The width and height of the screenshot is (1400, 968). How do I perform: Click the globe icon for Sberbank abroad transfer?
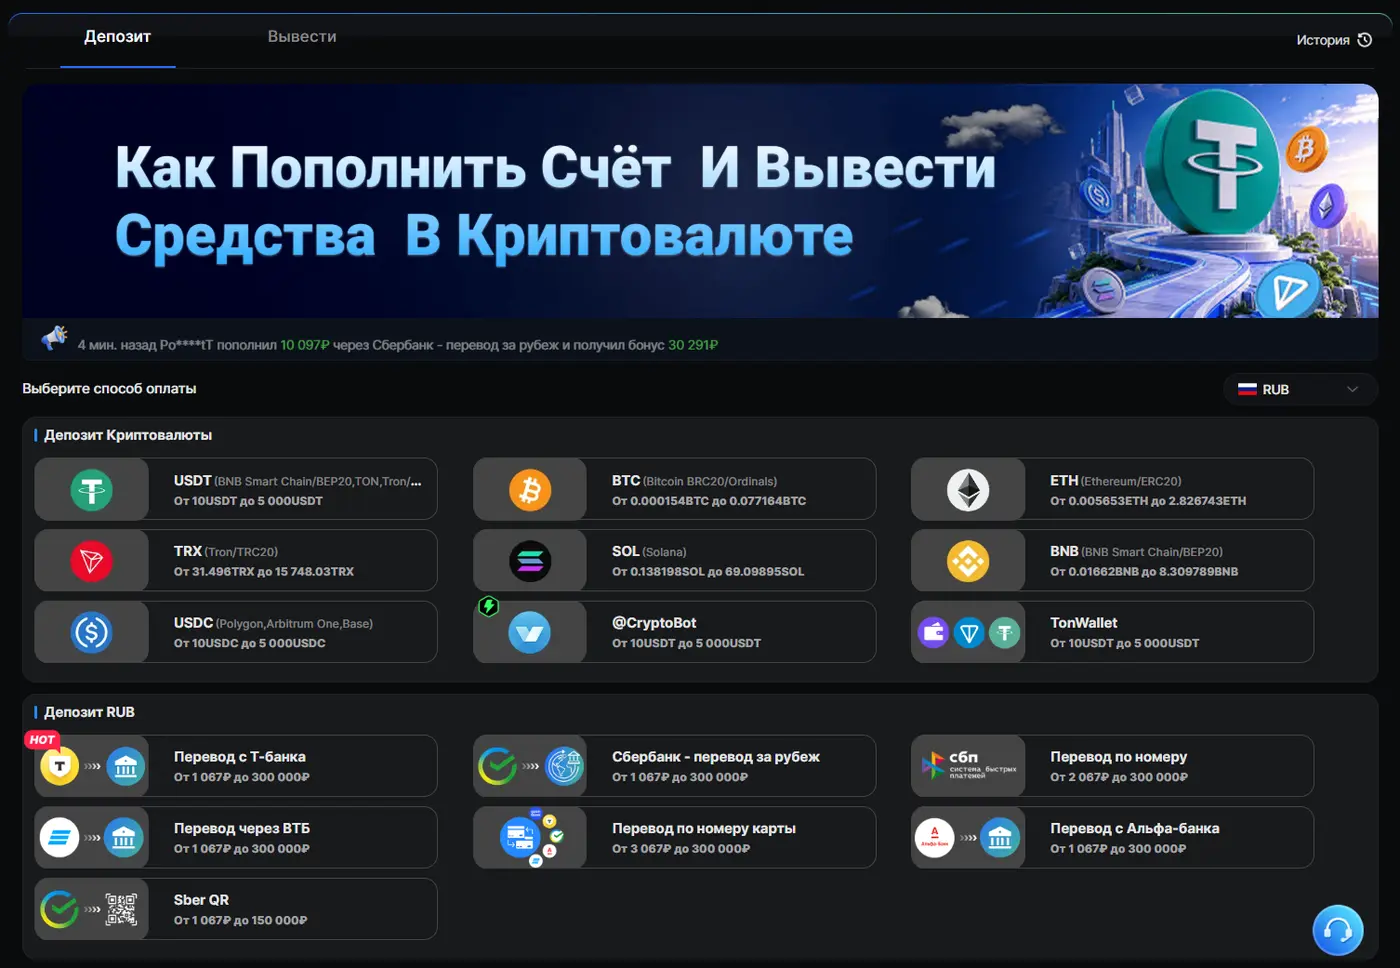point(565,766)
